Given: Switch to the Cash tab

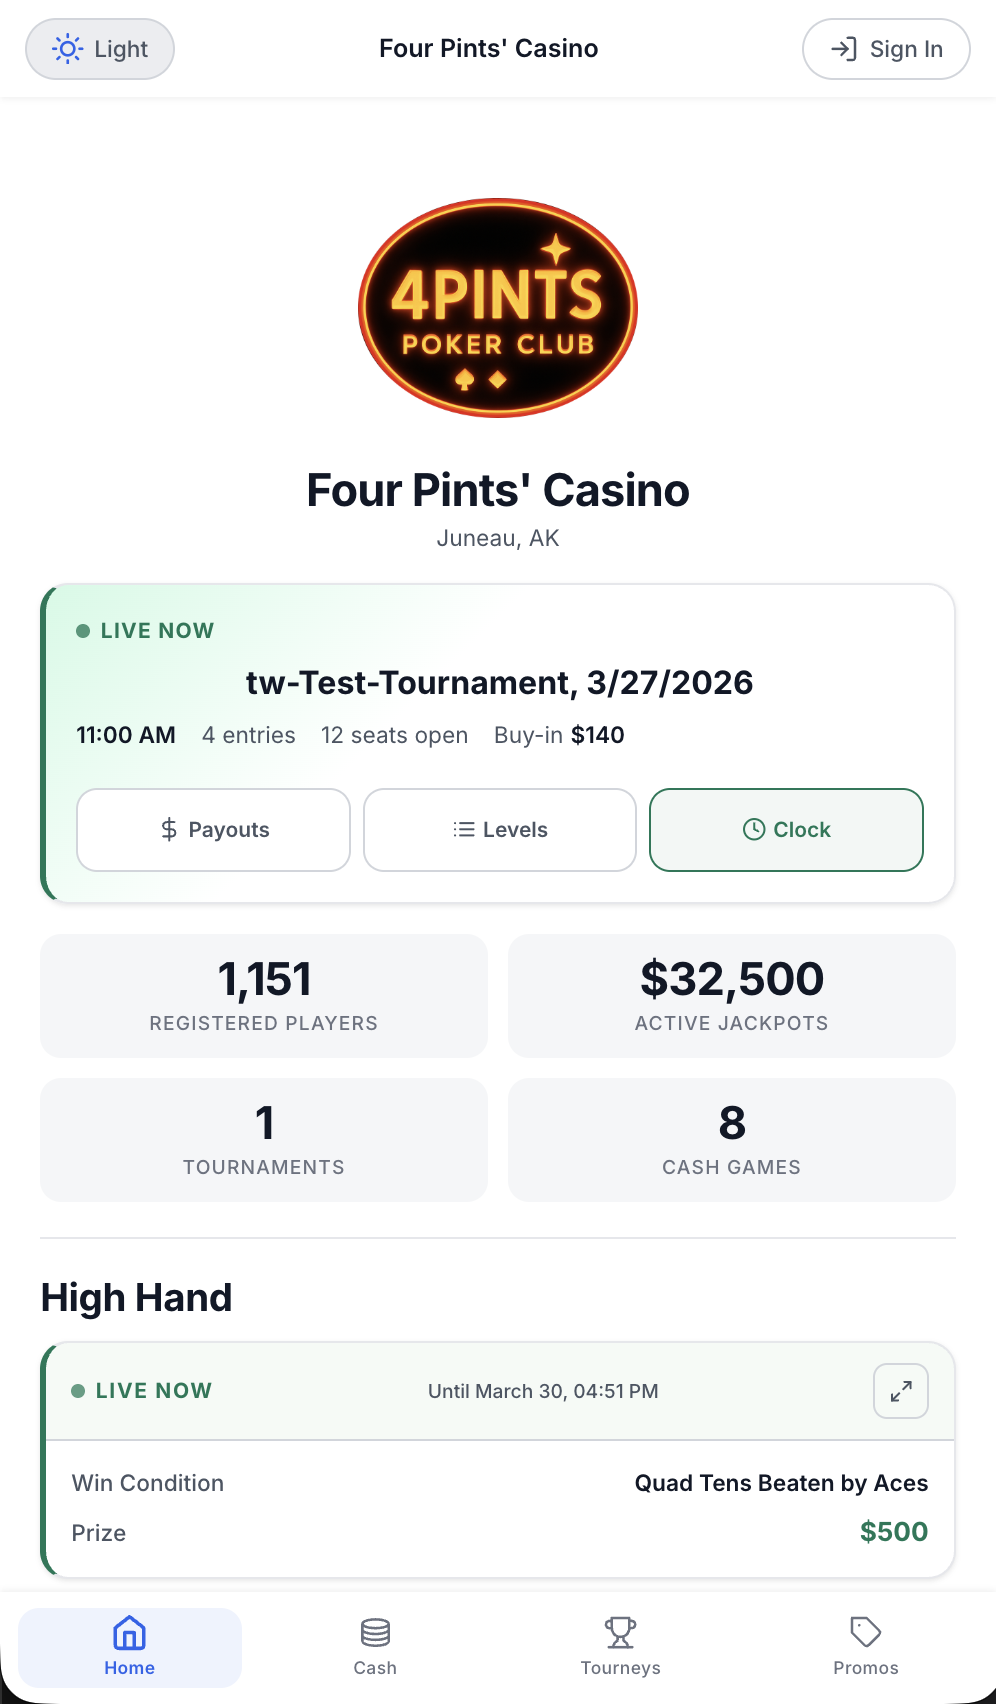Looking at the screenshot, I should (375, 1646).
